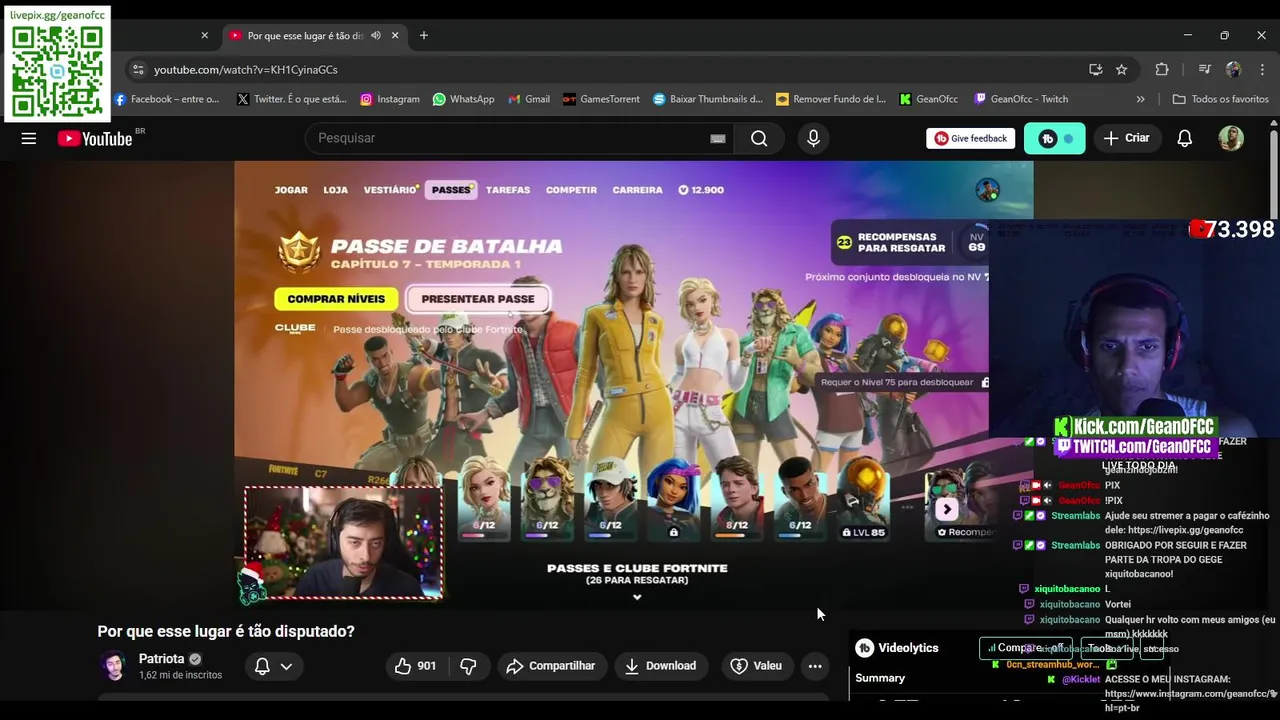Open the on-screen keyboard in search box
The width and height of the screenshot is (1280, 720).
tap(717, 139)
